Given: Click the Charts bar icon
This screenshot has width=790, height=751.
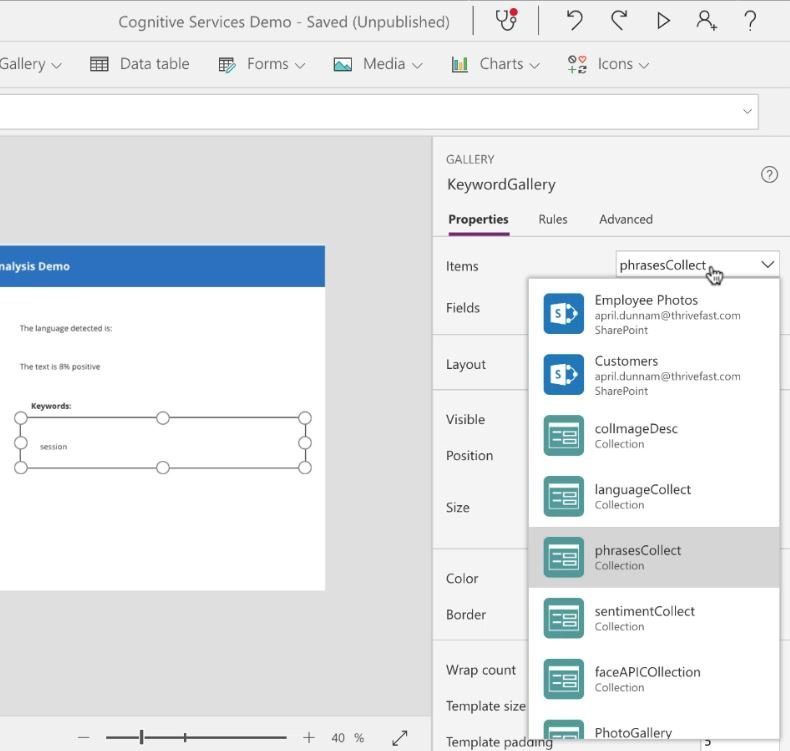Looking at the screenshot, I should (459, 64).
